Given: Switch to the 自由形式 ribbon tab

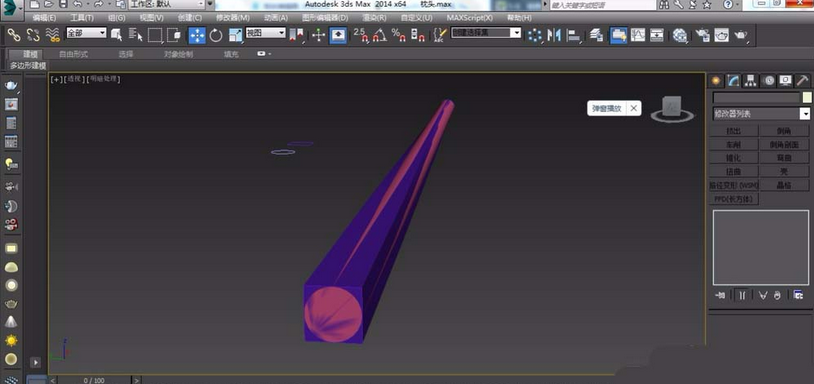Looking at the screenshot, I should [x=73, y=54].
